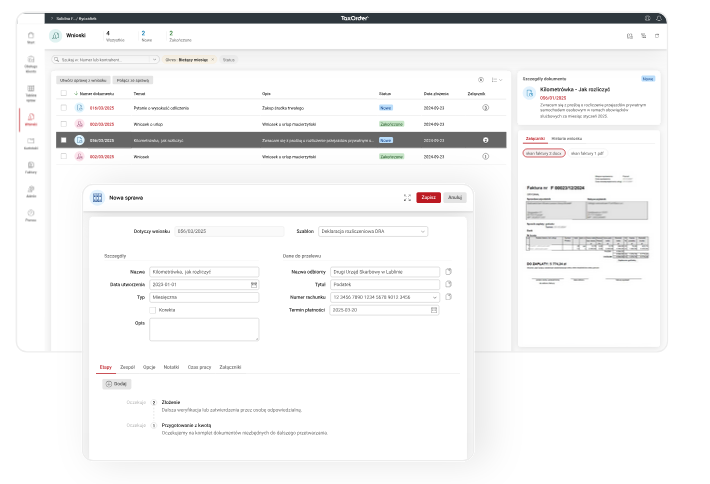Tick the Korekta checkbox
The image size is (710, 484).
tap(151, 310)
